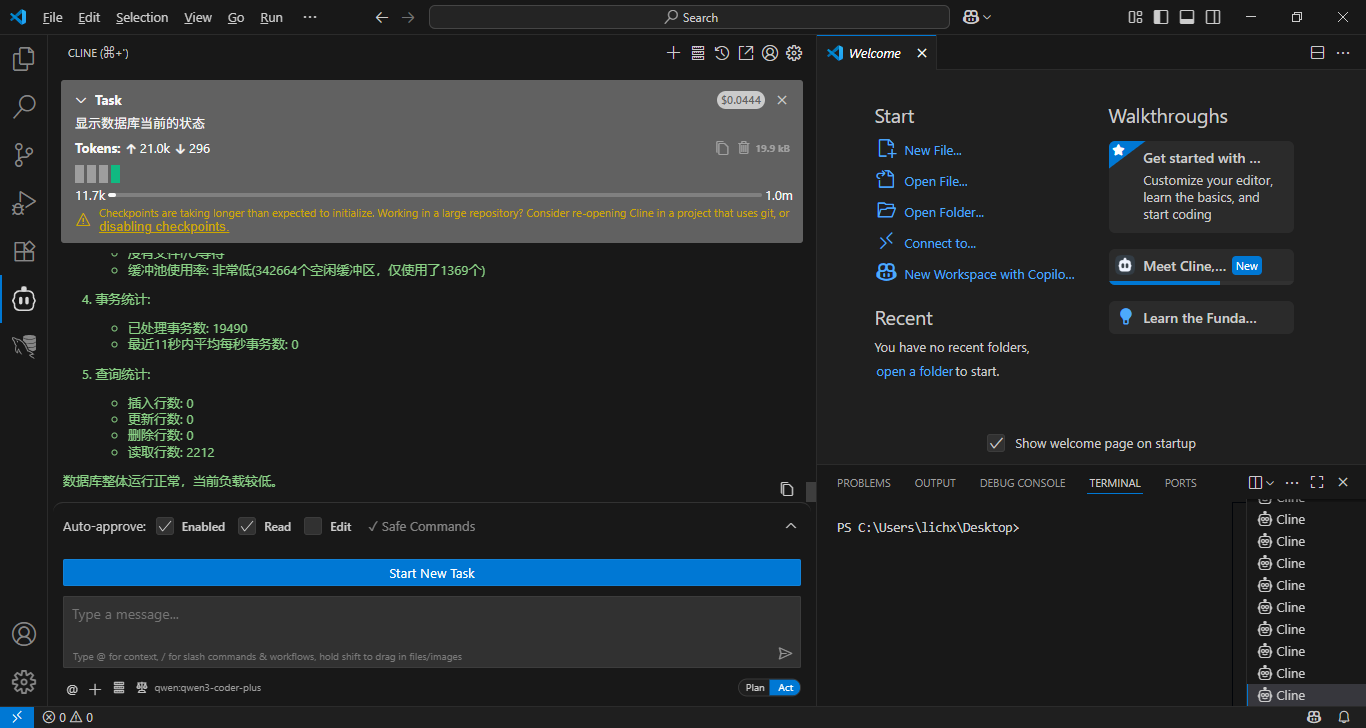Open notifications bell in status bar

click(1343, 717)
